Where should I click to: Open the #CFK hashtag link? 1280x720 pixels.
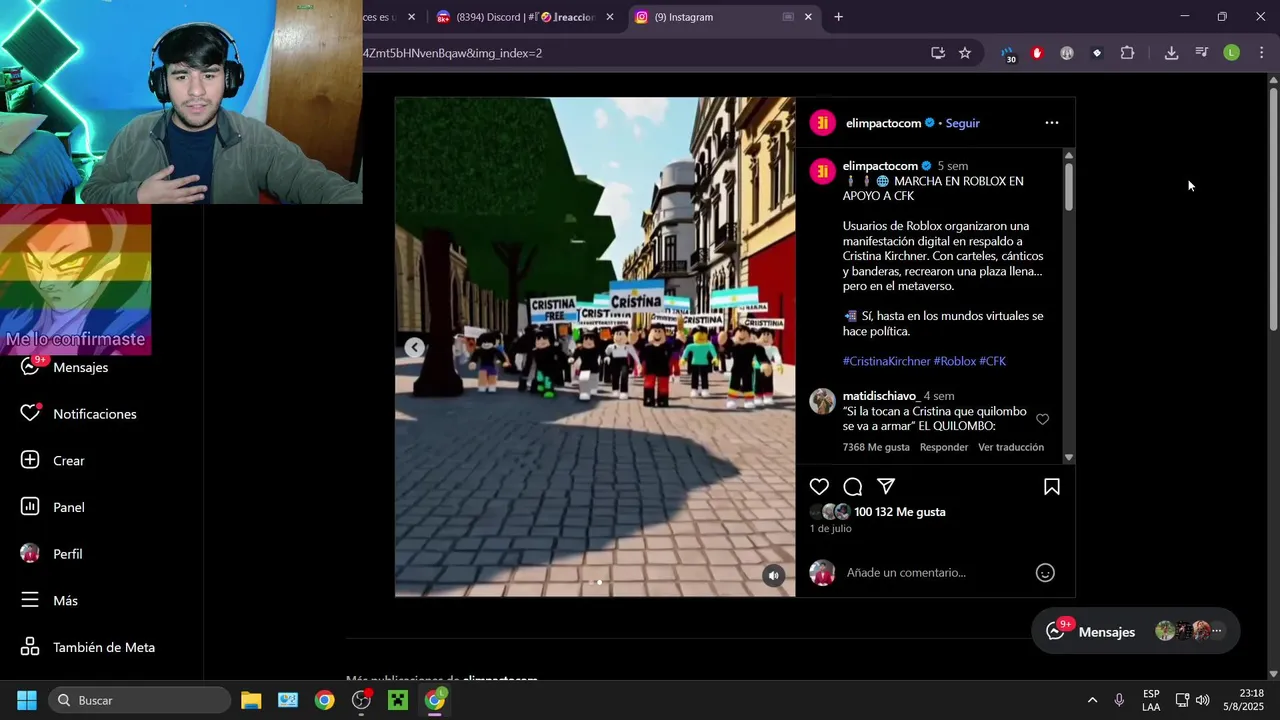(992, 361)
